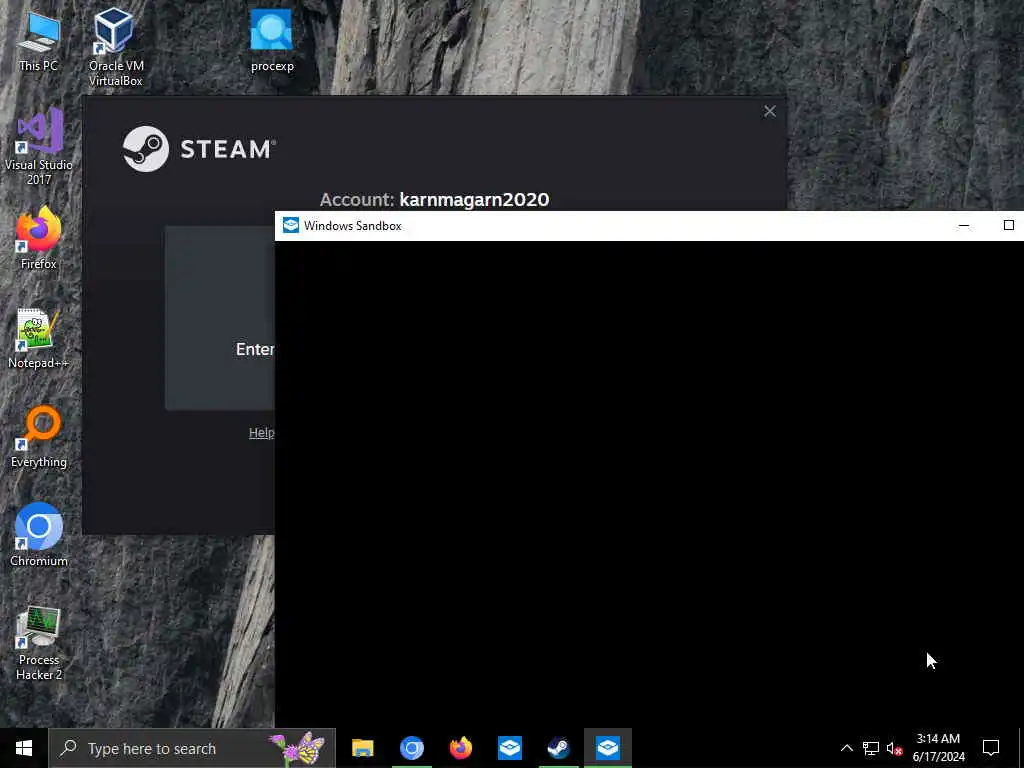Image resolution: width=1024 pixels, height=768 pixels.
Task: Select the Notepad++ desktop shortcut
Action: pyautogui.click(x=39, y=338)
